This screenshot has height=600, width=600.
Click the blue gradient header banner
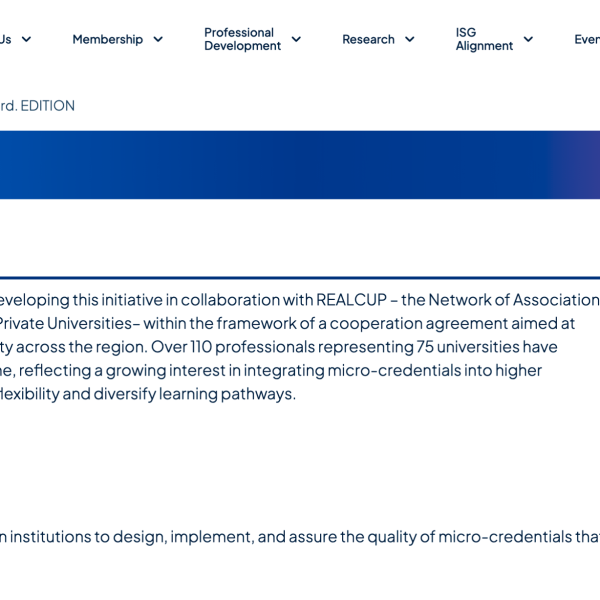click(300, 165)
